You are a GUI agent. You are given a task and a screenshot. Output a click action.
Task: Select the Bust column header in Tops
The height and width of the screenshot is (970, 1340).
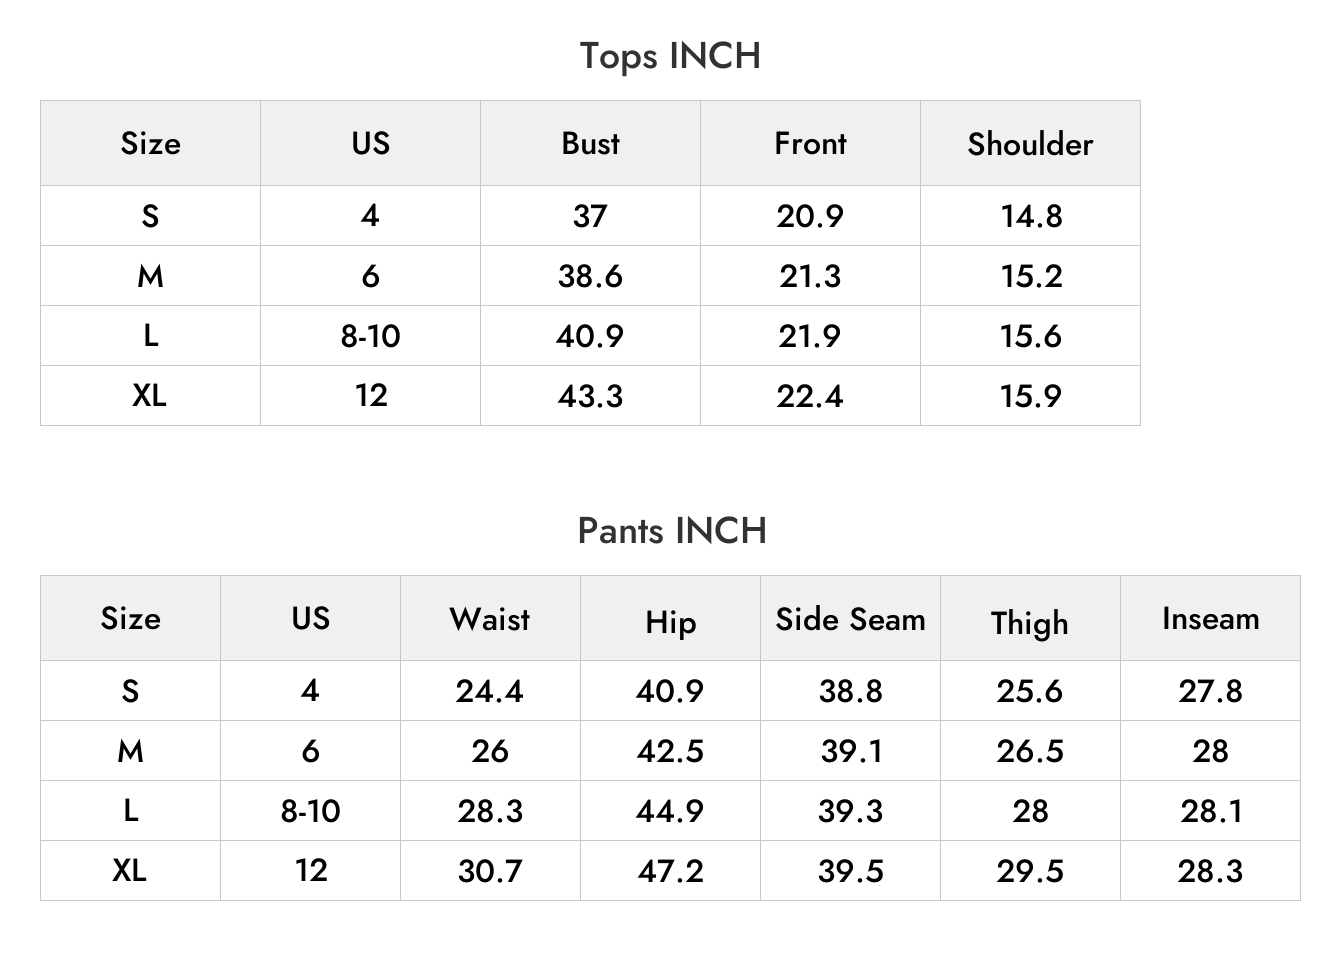coord(590,143)
